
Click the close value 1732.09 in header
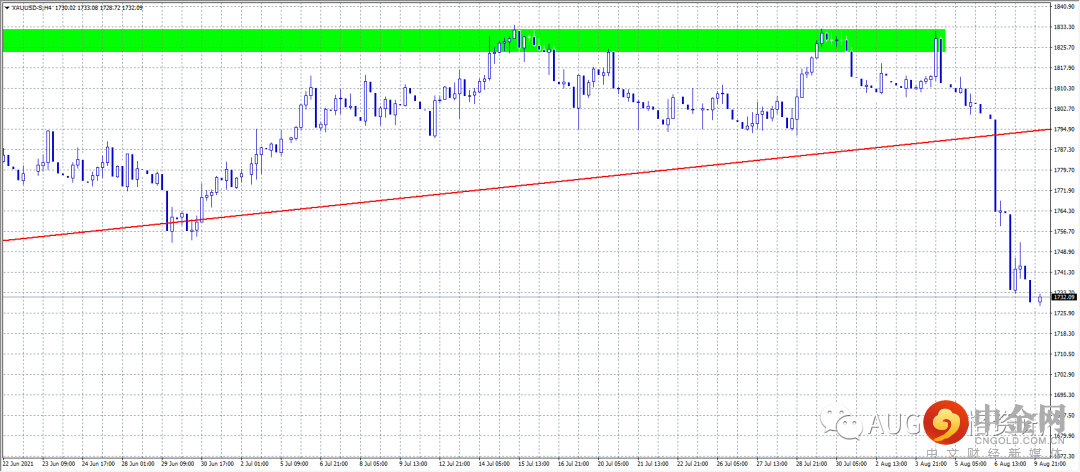click(133, 6)
